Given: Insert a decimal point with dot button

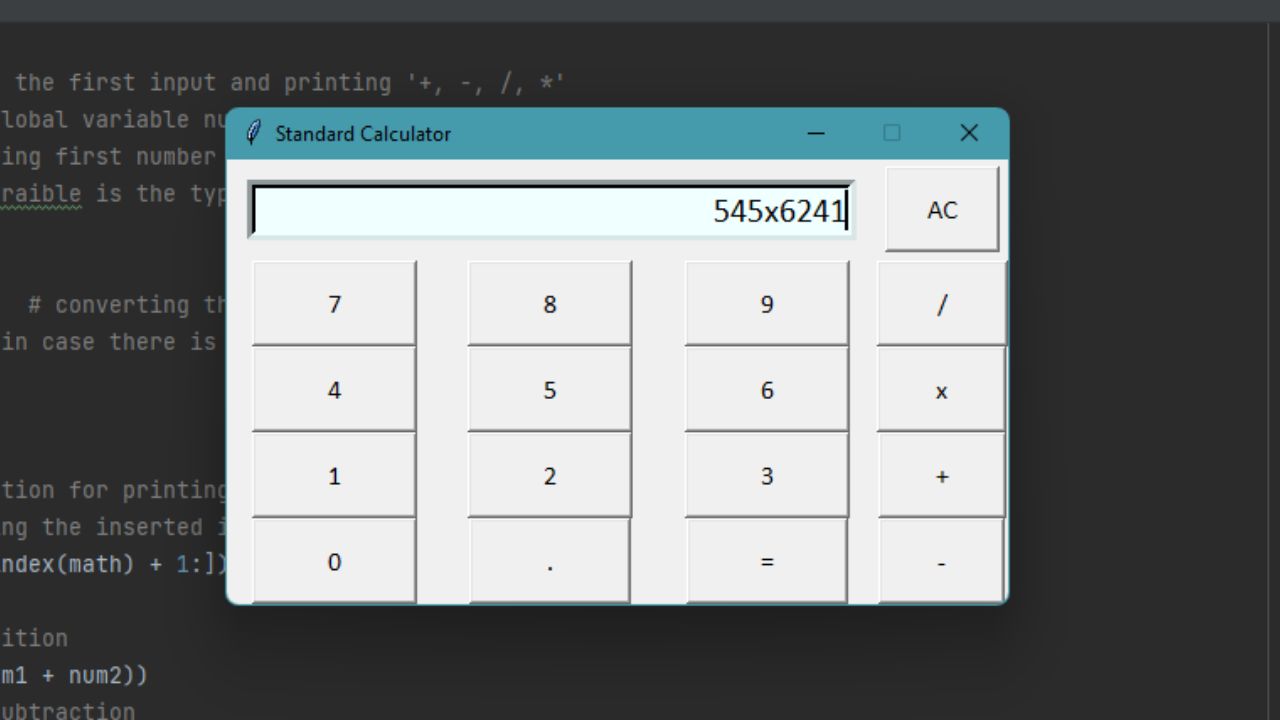Looking at the screenshot, I should pyautogui.click(x=550, y=561).
